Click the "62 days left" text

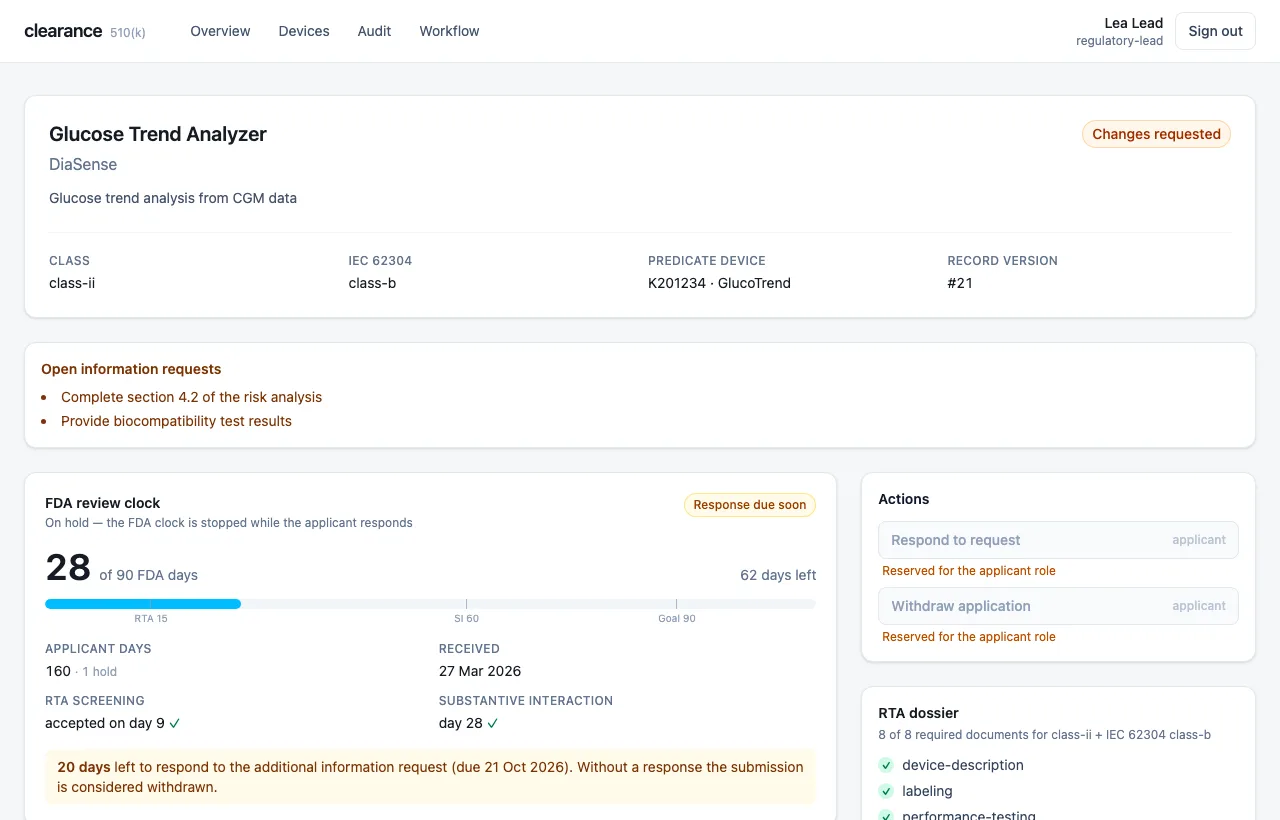[778, 575]
